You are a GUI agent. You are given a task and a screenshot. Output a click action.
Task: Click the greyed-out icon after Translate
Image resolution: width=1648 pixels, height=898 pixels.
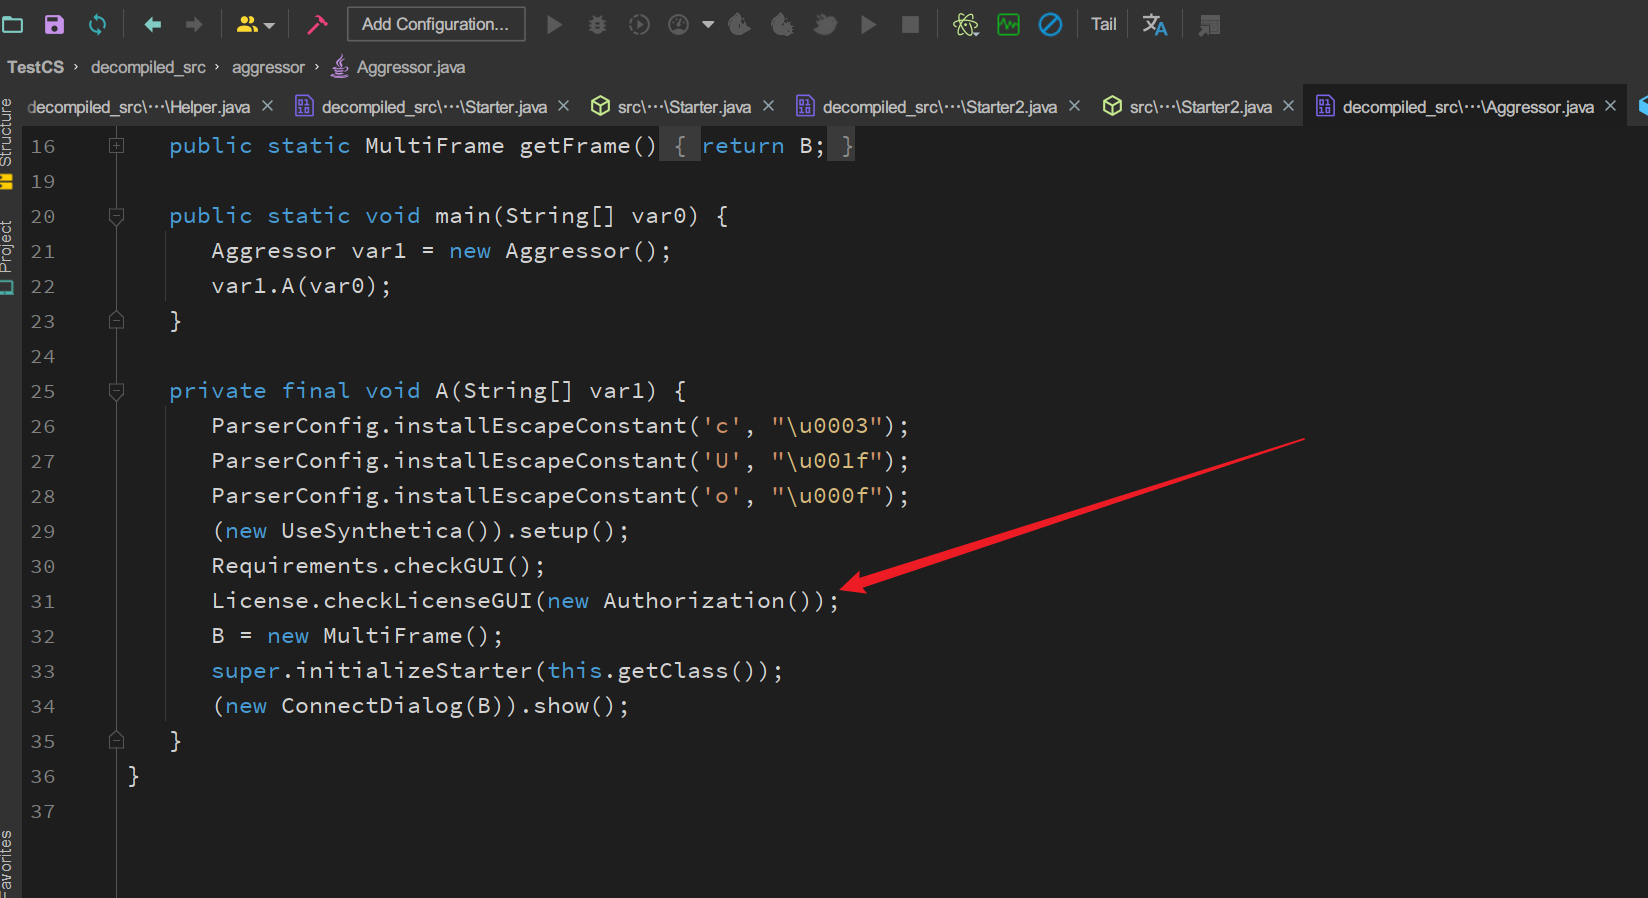[1209, 24]
